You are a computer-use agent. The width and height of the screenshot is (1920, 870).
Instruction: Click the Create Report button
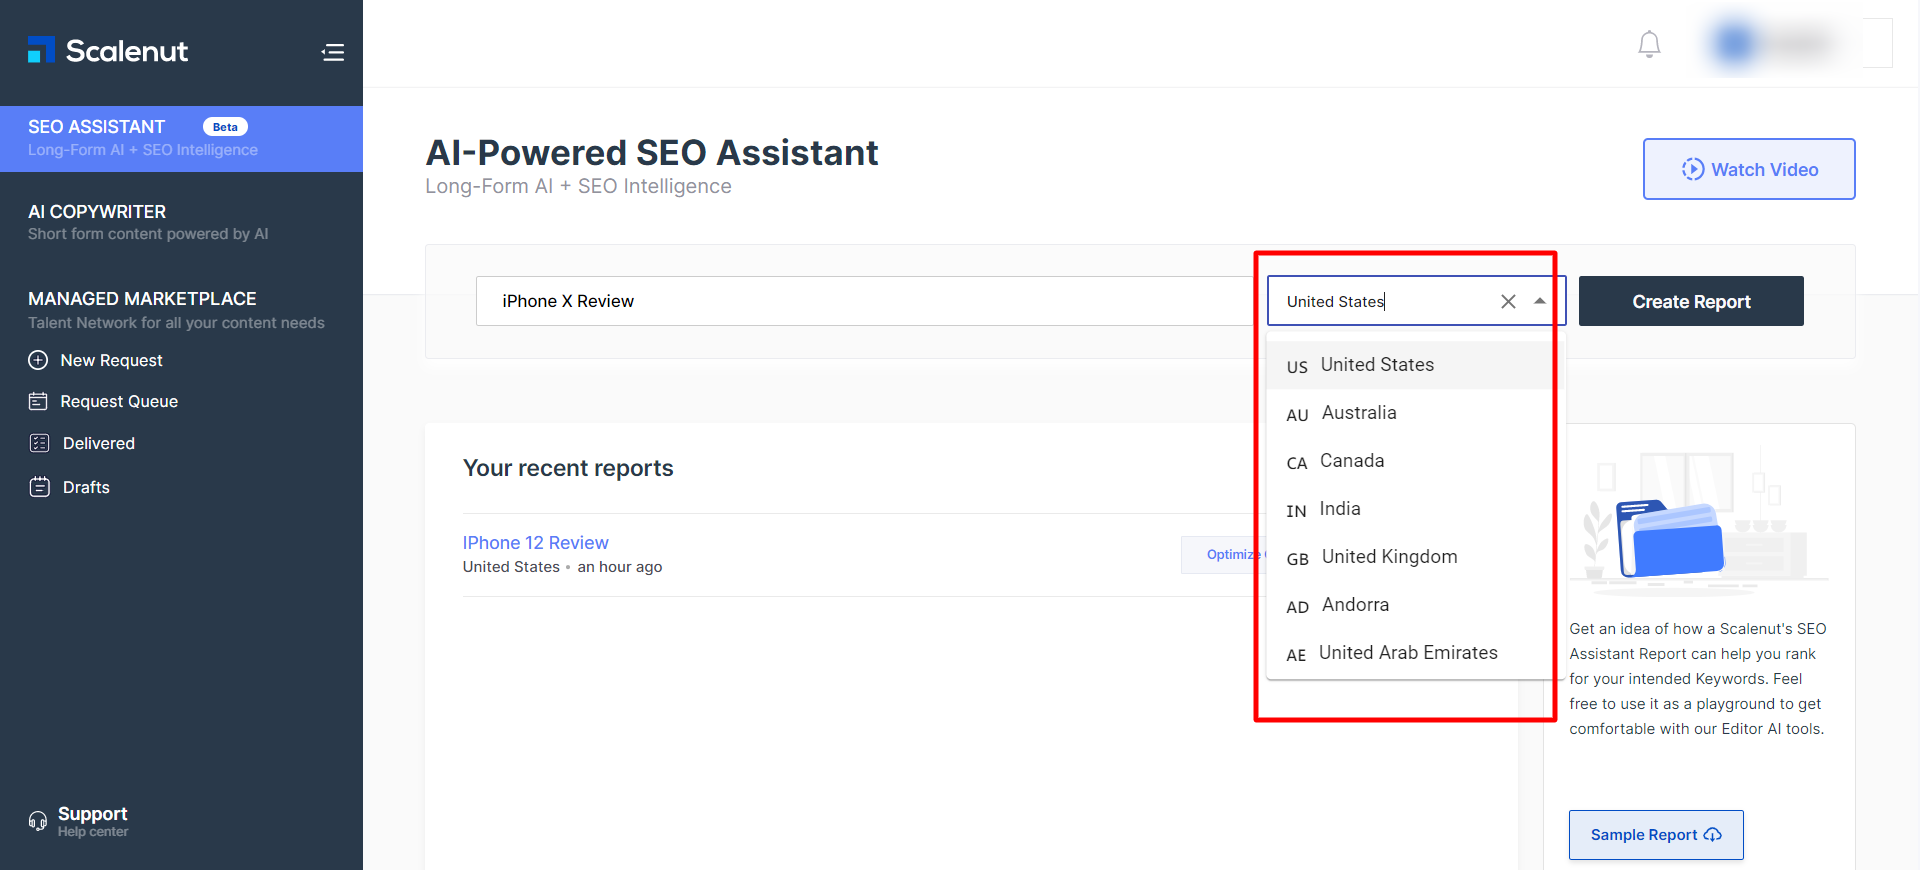pos(1691,301)
